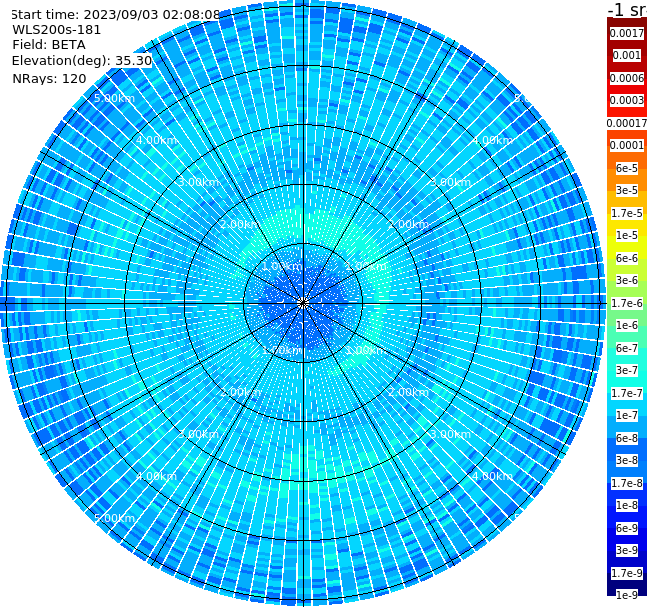The height and width of the screenshot is (607, 647).
Task: Click the 1.7e-8 colorbar label
Action: point(627,483)
